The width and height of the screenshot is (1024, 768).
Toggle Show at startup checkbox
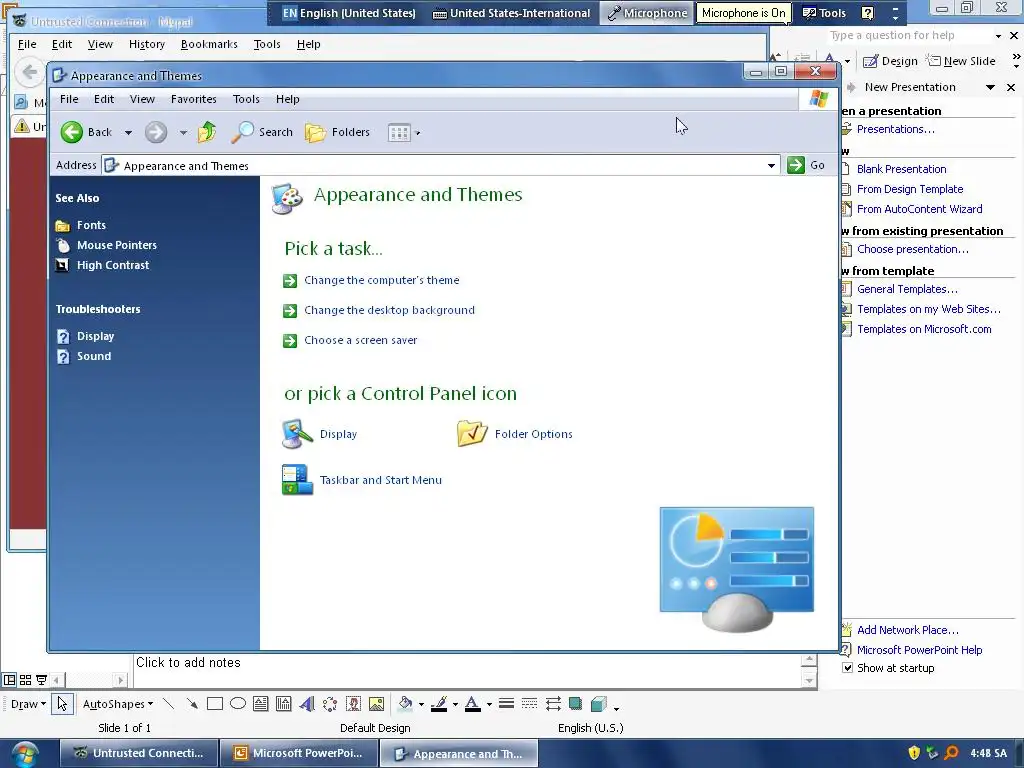coord(848,668)
